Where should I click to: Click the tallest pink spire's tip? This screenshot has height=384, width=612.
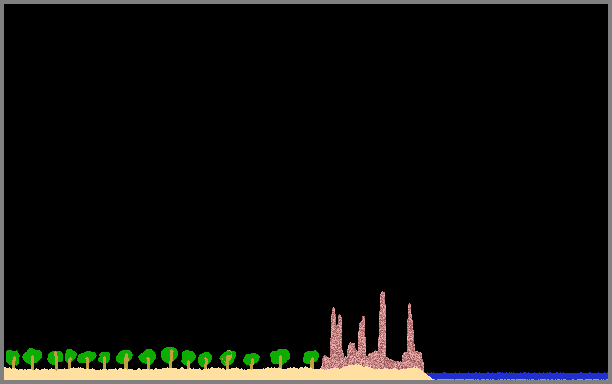click(382, 293)
